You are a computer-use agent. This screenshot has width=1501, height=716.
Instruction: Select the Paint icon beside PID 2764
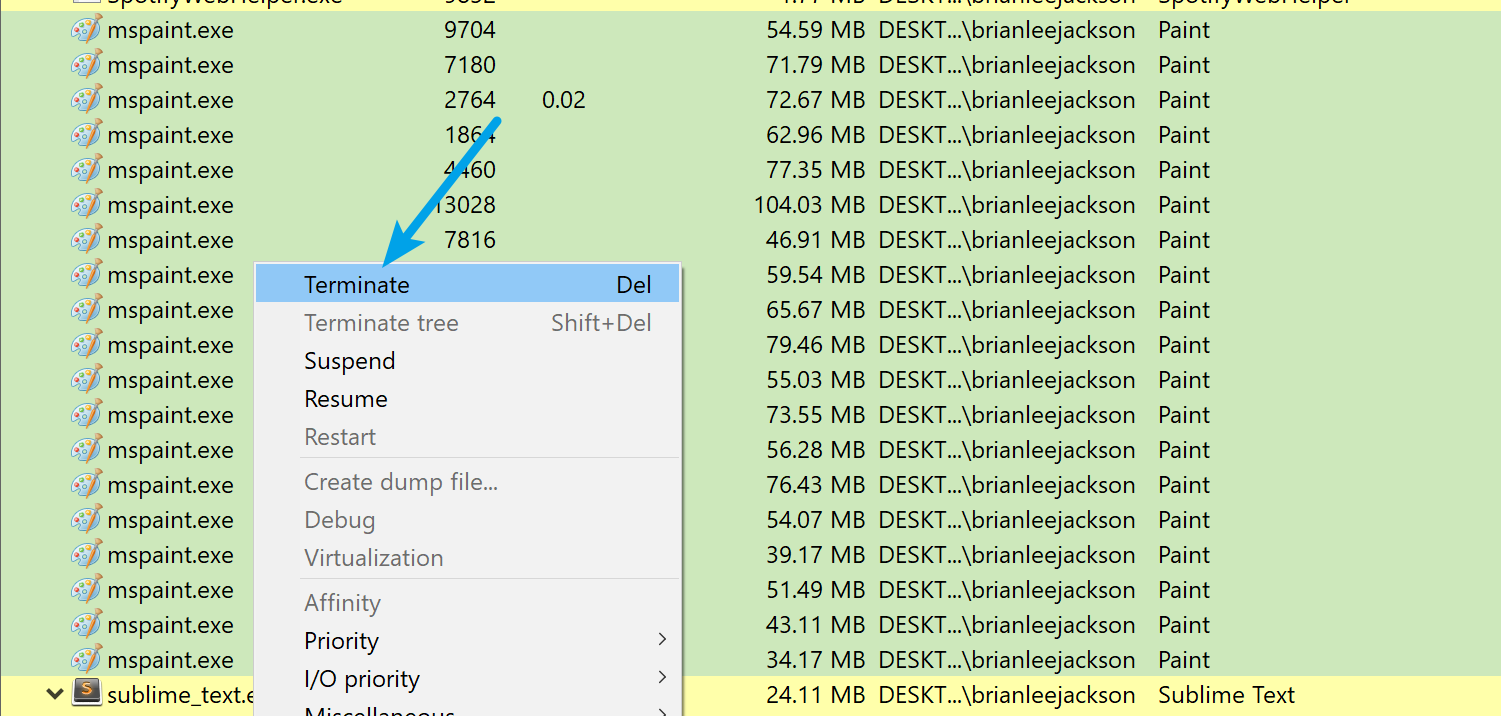87,100
